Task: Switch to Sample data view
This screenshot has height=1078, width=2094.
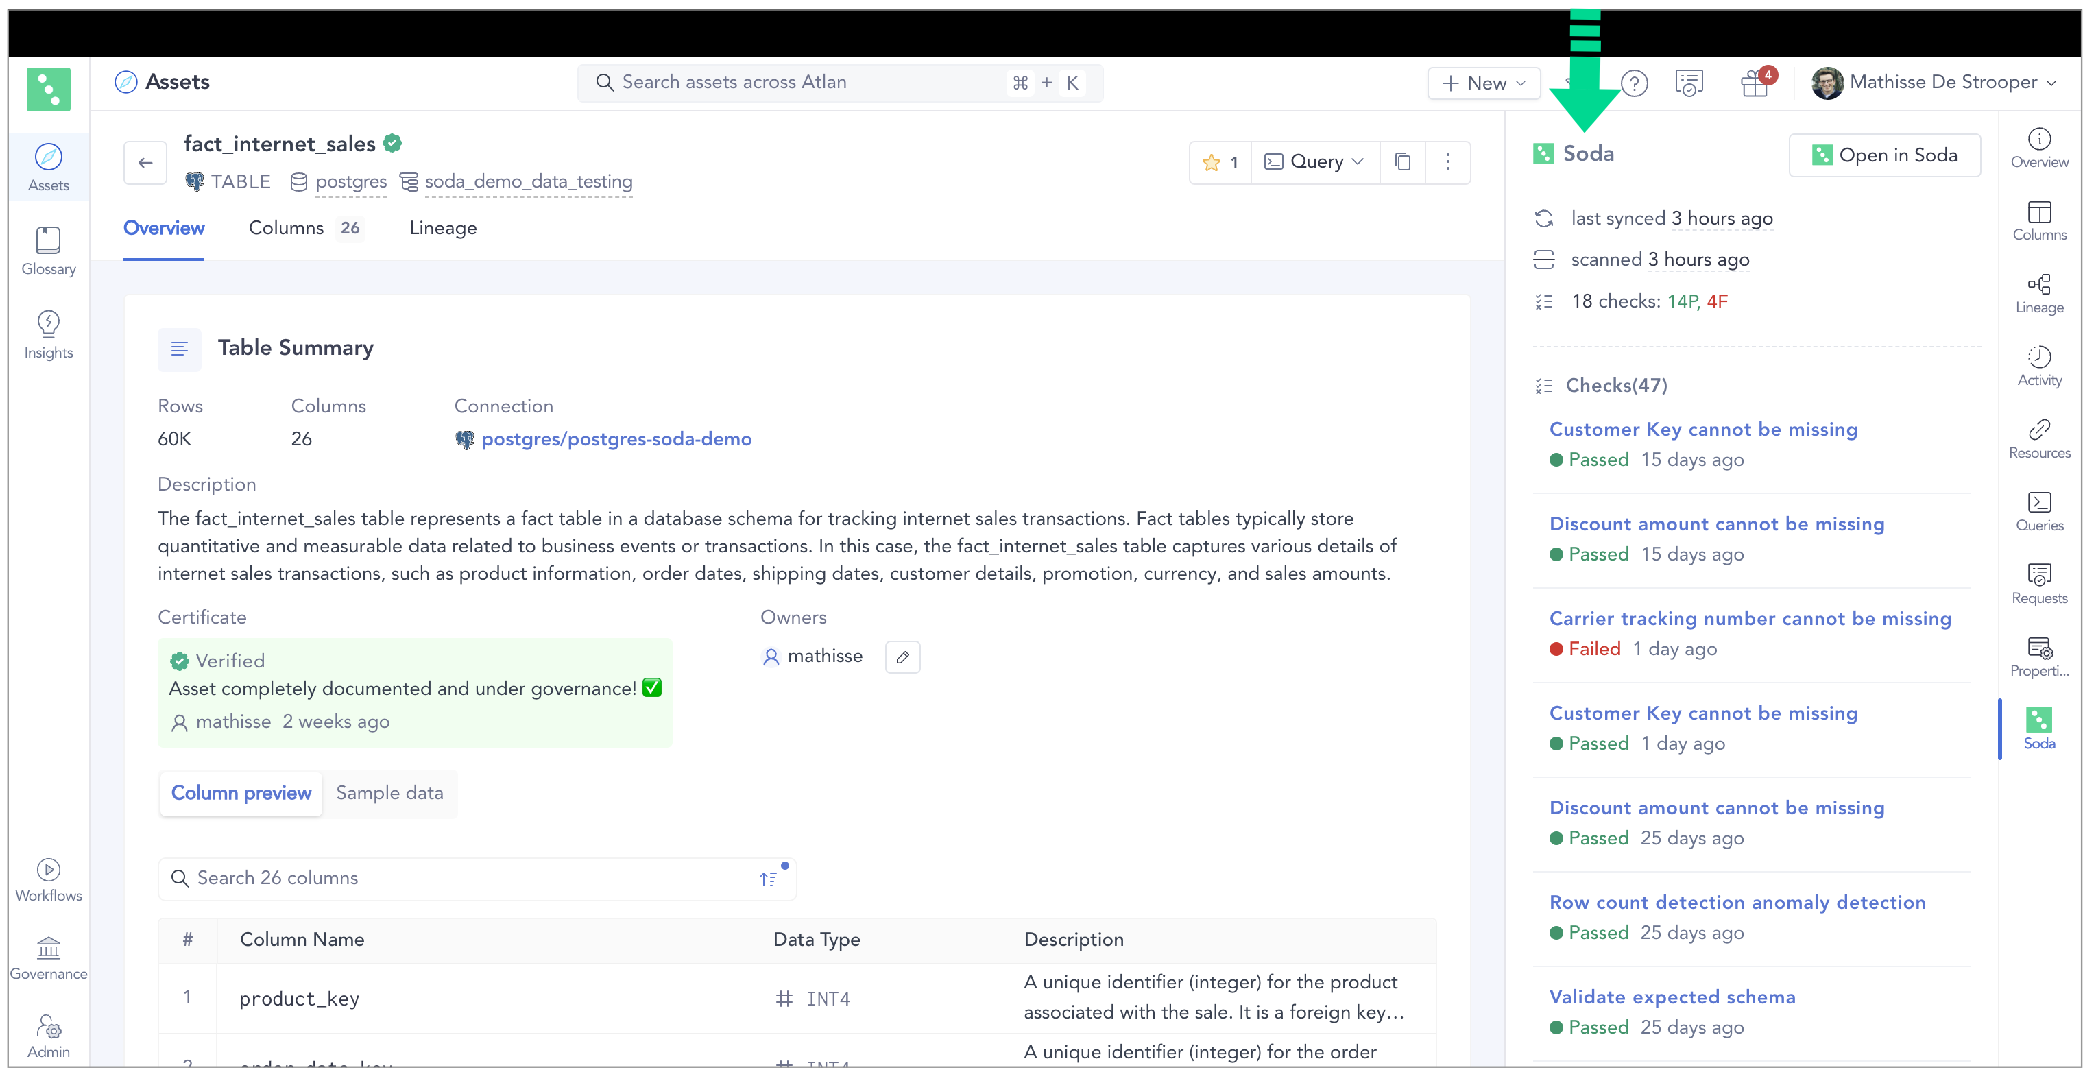Action: coord(389,793)
